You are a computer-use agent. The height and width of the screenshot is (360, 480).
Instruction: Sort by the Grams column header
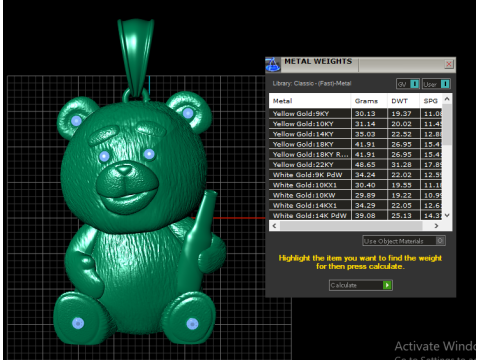369,101
